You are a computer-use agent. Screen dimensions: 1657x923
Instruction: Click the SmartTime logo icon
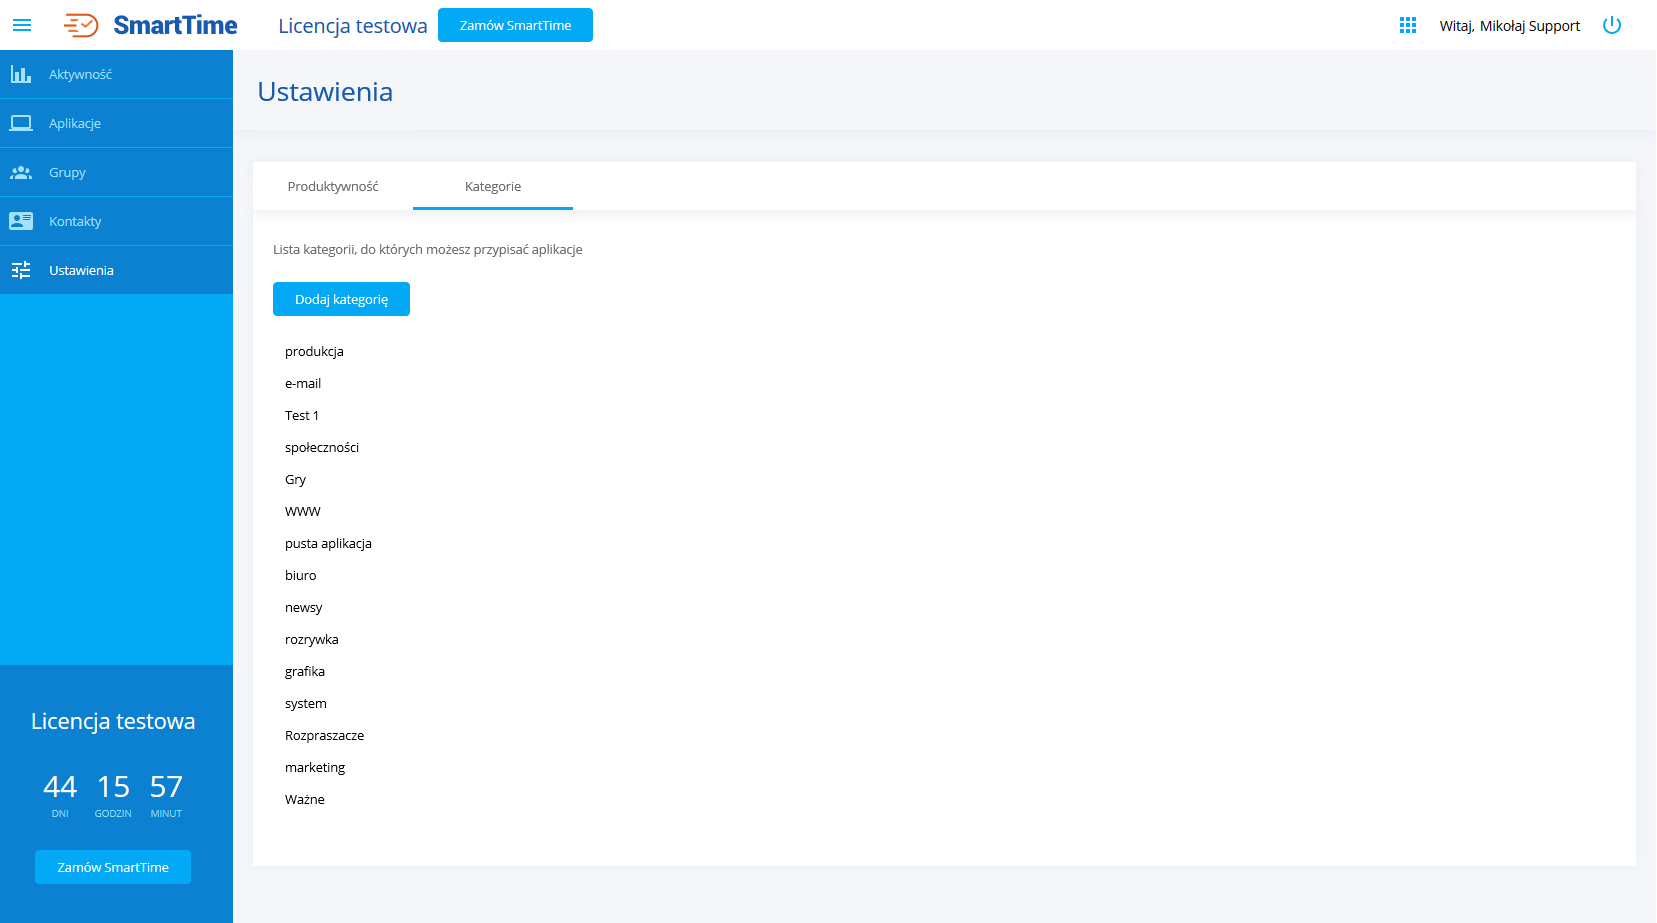click(80, 24)
